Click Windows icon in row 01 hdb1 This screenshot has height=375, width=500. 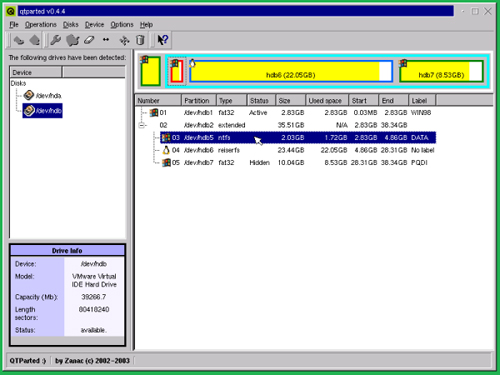pyautogui.click(x=154, y=113)
